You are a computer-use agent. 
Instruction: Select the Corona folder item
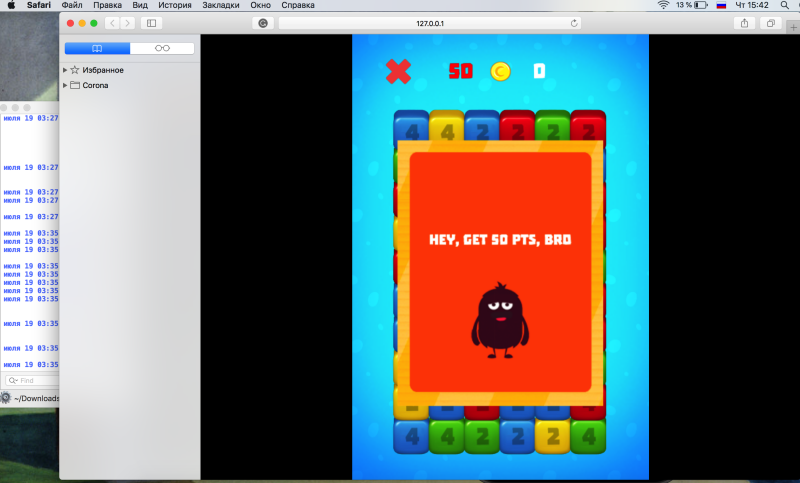coord(95,85)
